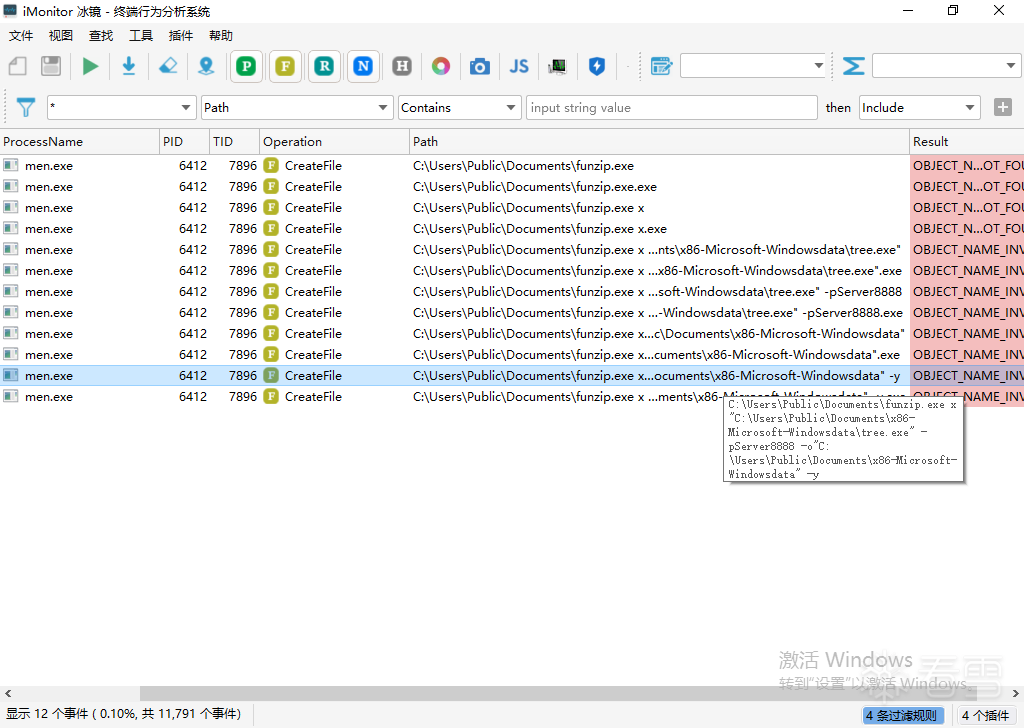This screenshot has height=728, width=1024.
Task: Start capture with green play icon
Action: (x=90, y=66)
